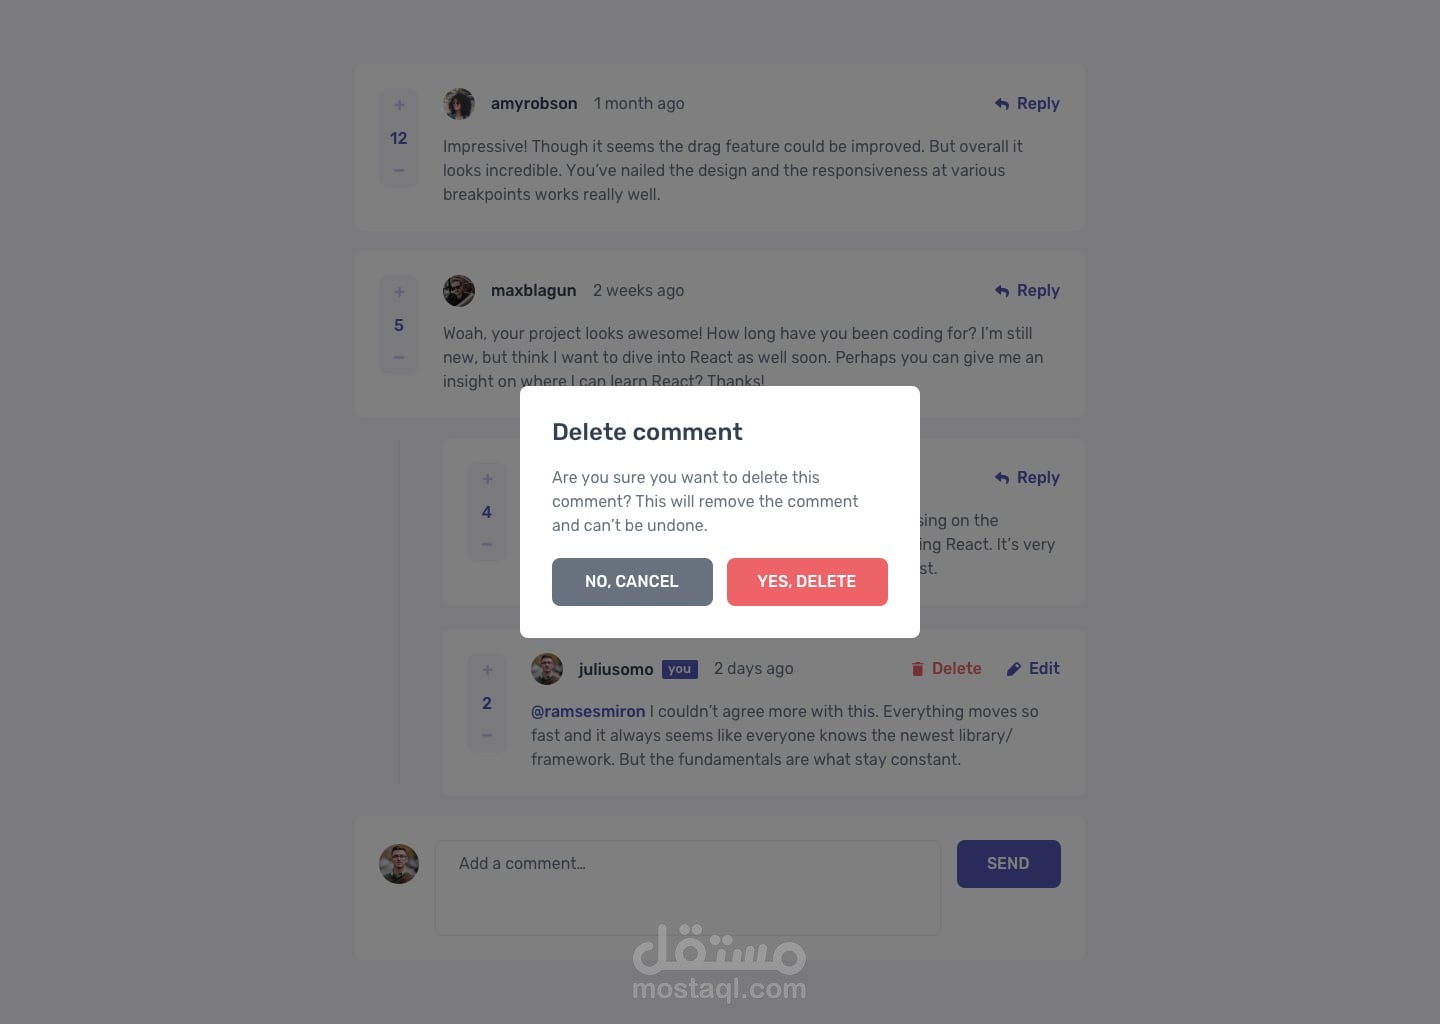Screen dimensions: 1440x1024
Task: Reply to the nested comment scored 4
Action: (x=1027, y=478)
